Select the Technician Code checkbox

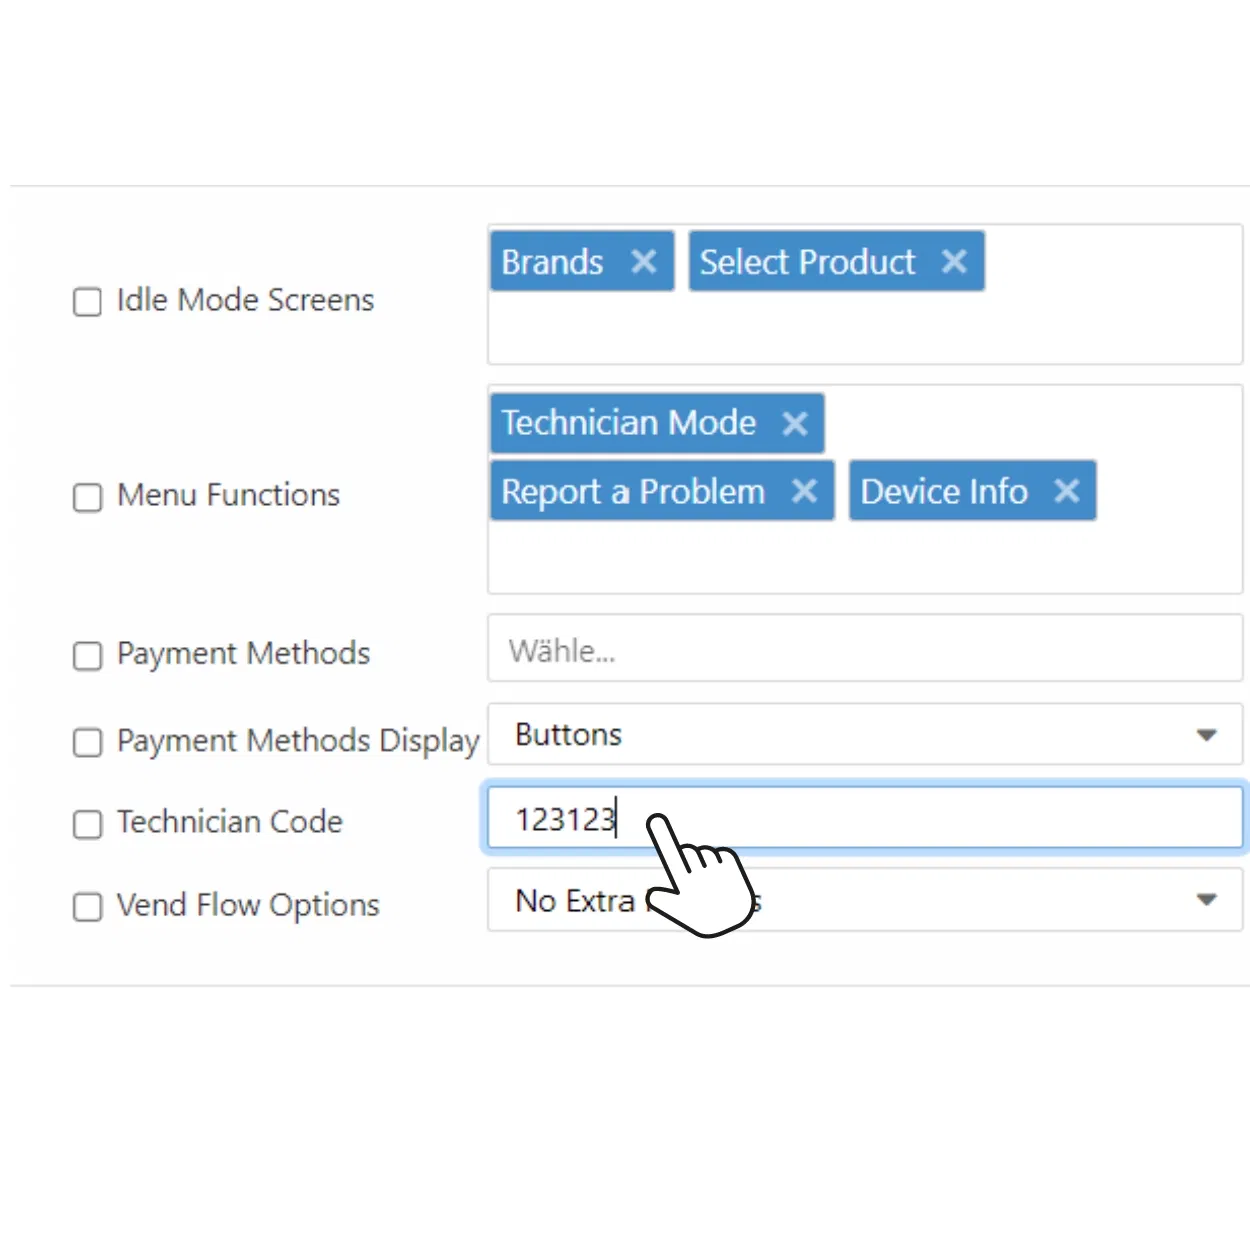click(88, 824)
